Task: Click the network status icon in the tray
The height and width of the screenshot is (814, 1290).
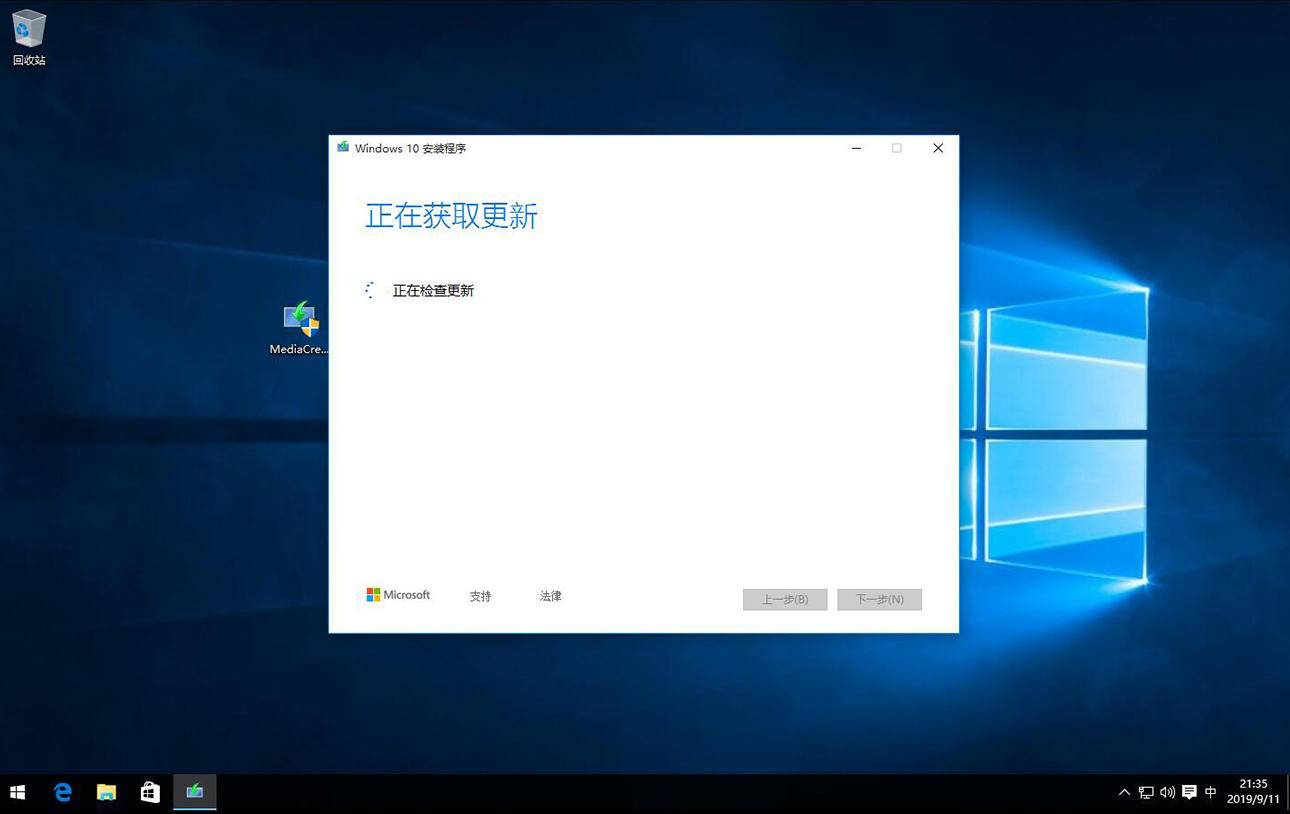Action: click(x=1146, y=791)
